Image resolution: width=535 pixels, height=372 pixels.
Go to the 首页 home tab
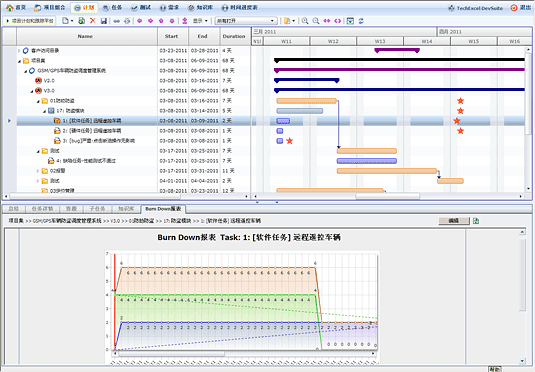(16, 8)
